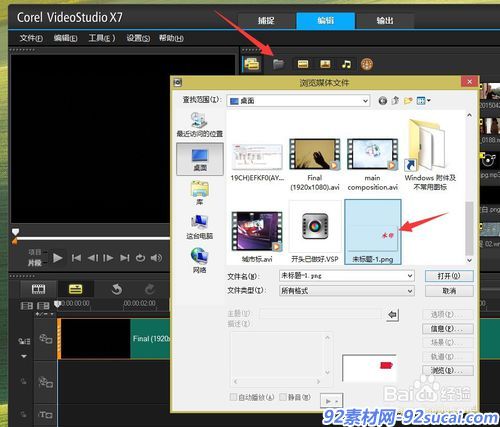Enable the mute checkbox
Viewport: 500px width, 427px height.
click(x=283, y=397)
